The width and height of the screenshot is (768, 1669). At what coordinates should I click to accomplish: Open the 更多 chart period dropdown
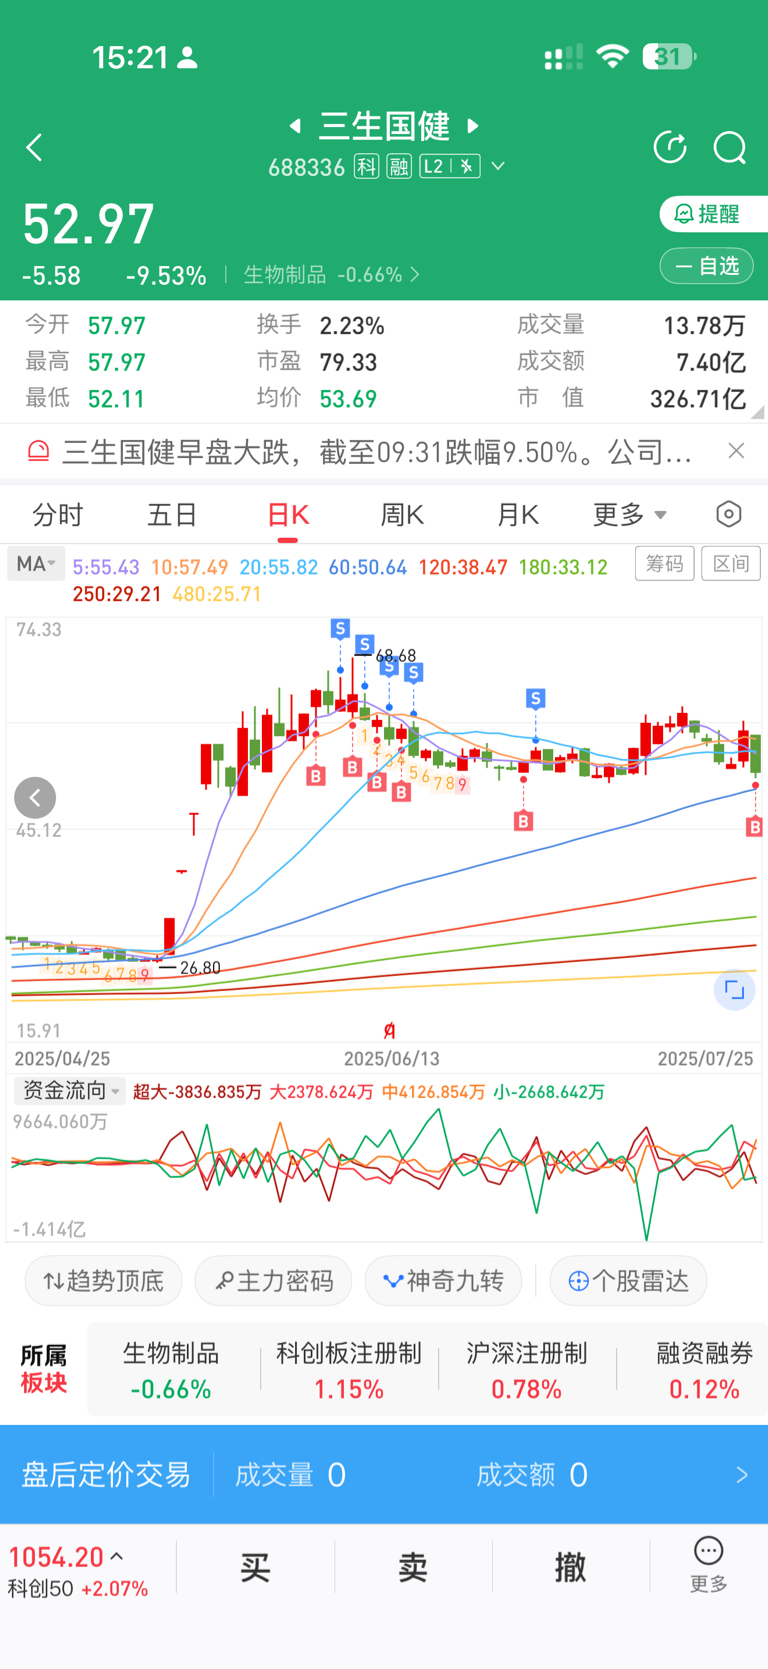pos(630,515)
